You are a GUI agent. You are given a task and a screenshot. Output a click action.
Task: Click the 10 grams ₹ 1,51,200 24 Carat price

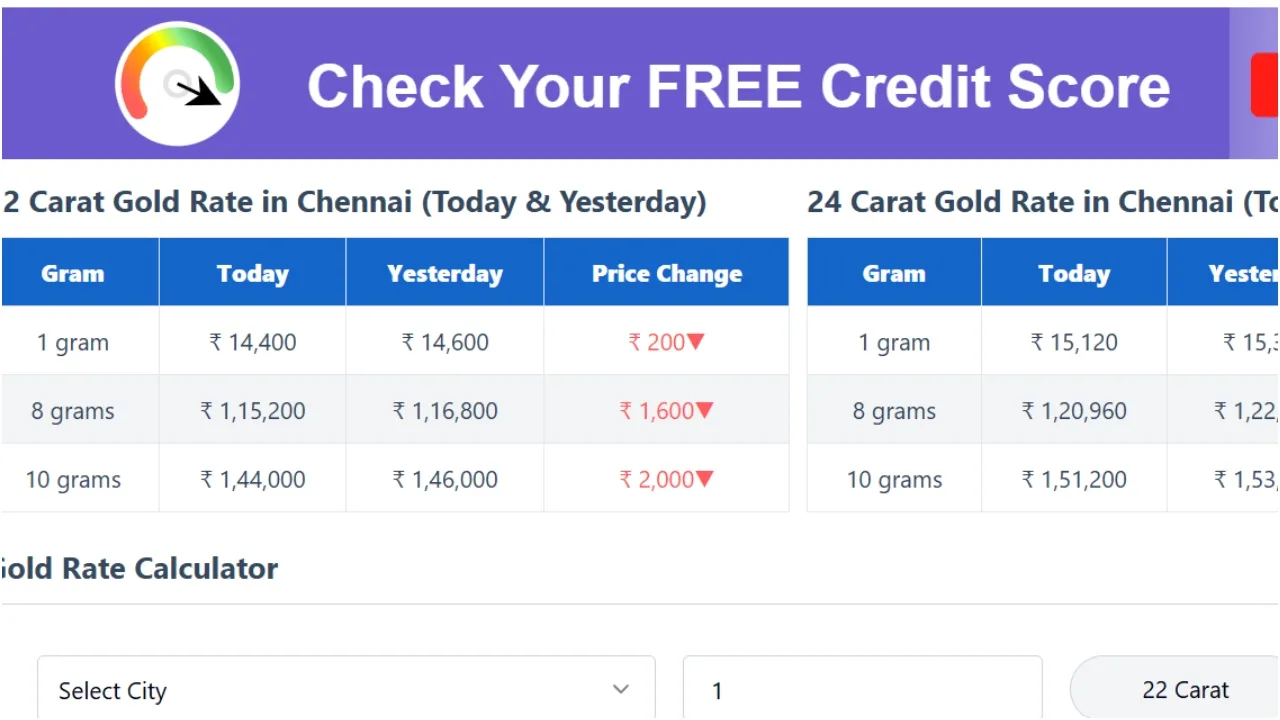1073,480
